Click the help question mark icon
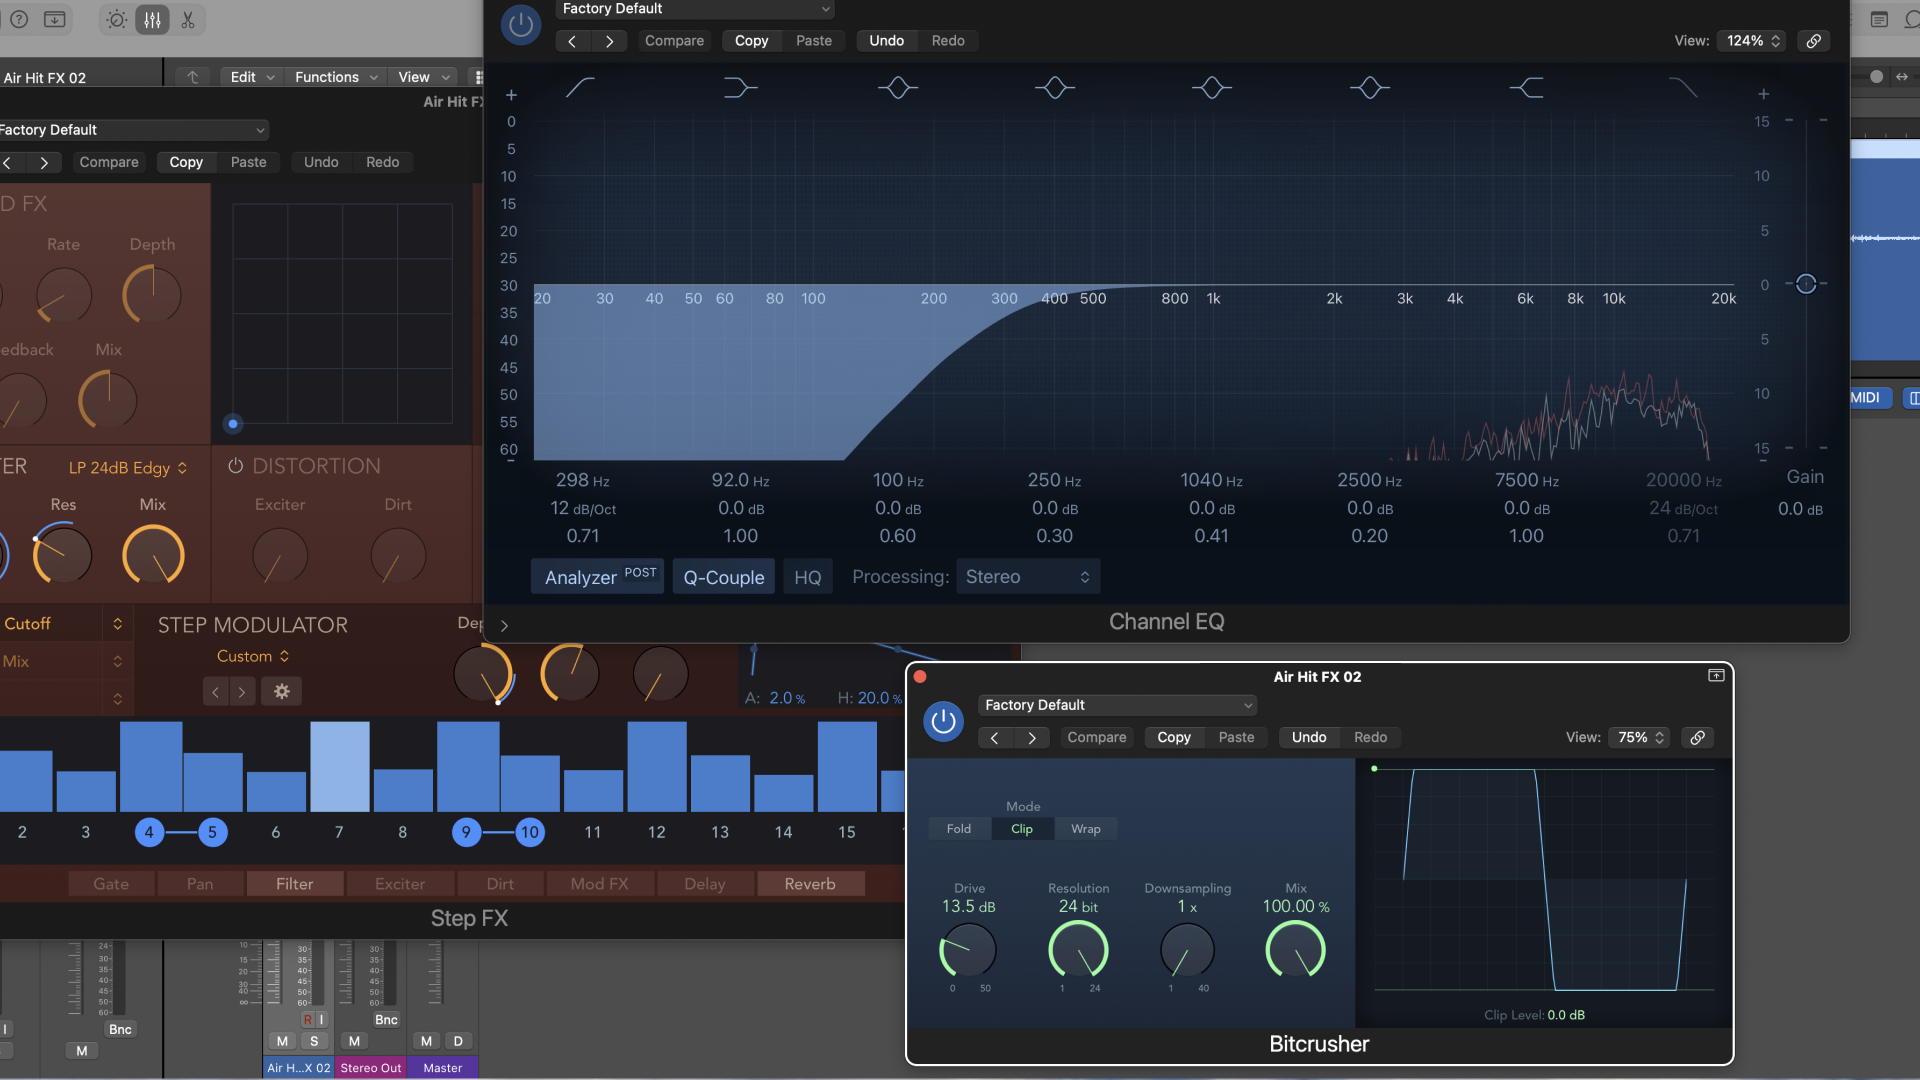1920x1080 pixels. point(19,20)
